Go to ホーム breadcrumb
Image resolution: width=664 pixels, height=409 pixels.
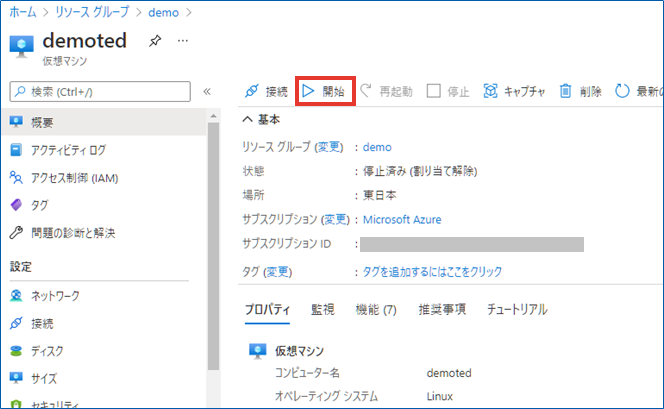point(23,12)
